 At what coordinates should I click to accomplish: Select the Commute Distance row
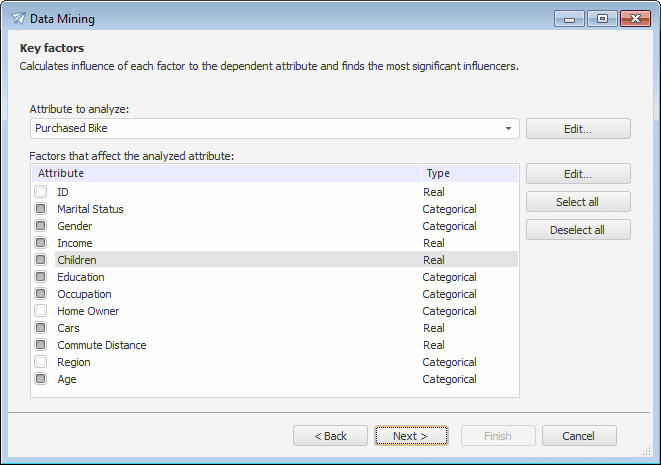pyautogui.click(x=102, y=345)
